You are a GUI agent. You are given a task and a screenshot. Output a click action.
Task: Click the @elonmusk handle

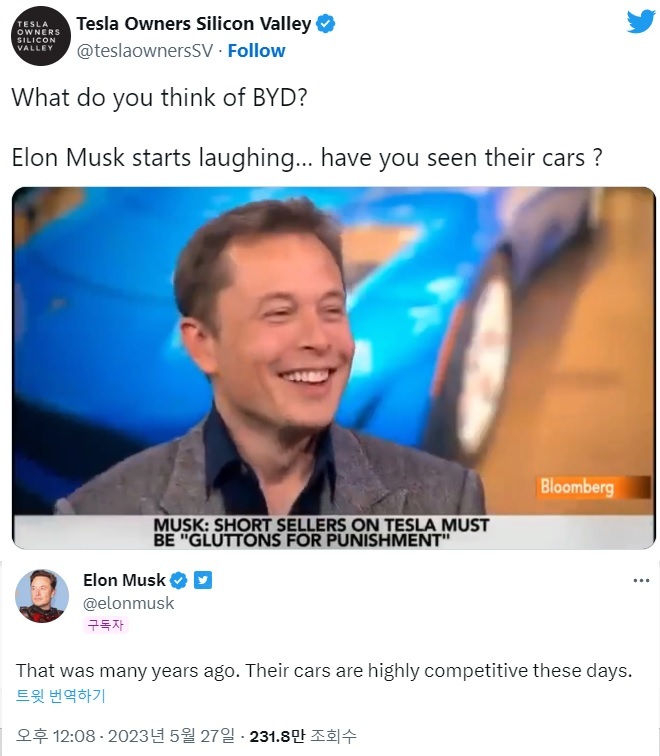pyautogui.click(x=129, y=603)
